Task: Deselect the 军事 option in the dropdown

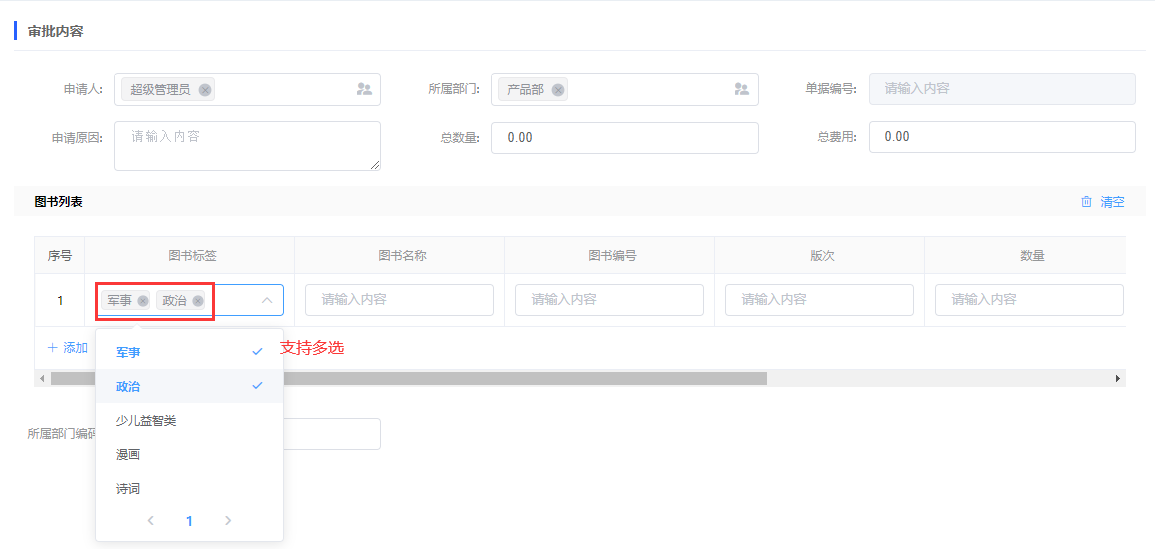Action: coord(189,352)
